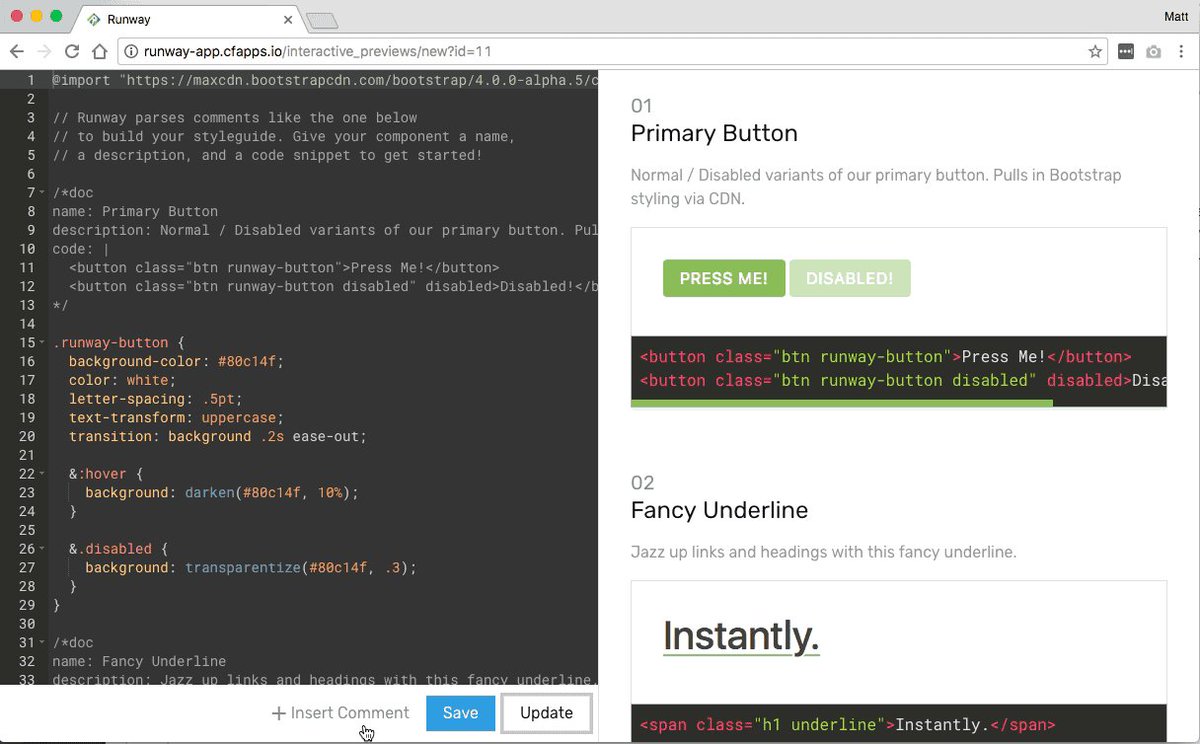Image resolution: width=1200 pixels, height=744 pixels.
Task: Click the name: Fancy Underline code line
Action: [x=139, y=661]
